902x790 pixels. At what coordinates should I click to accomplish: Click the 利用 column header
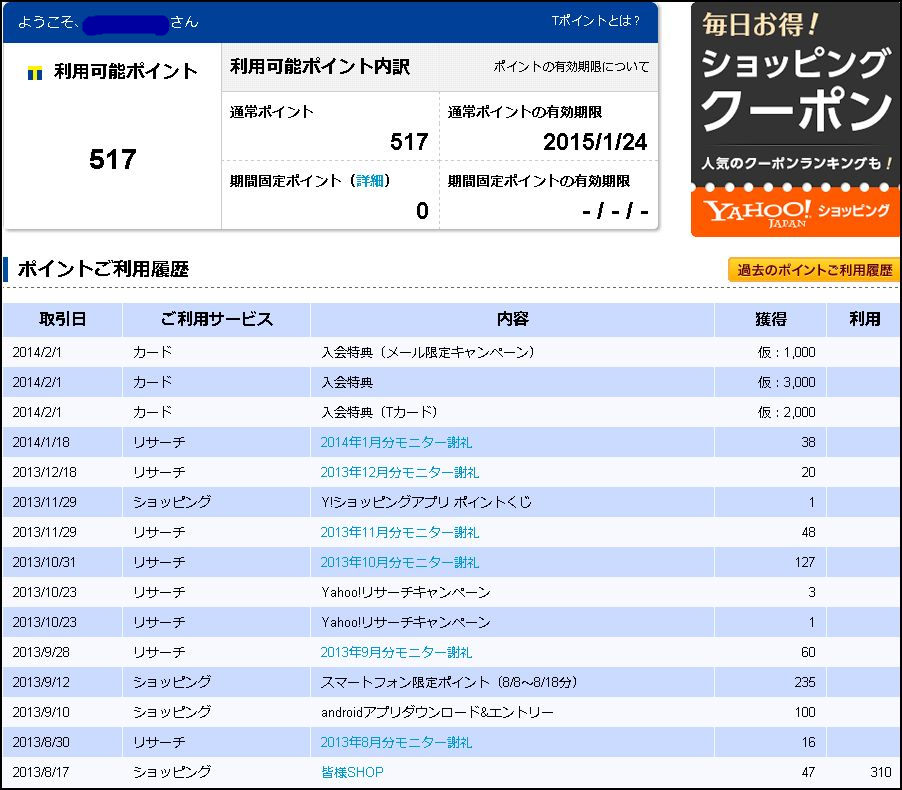point(864,319)
